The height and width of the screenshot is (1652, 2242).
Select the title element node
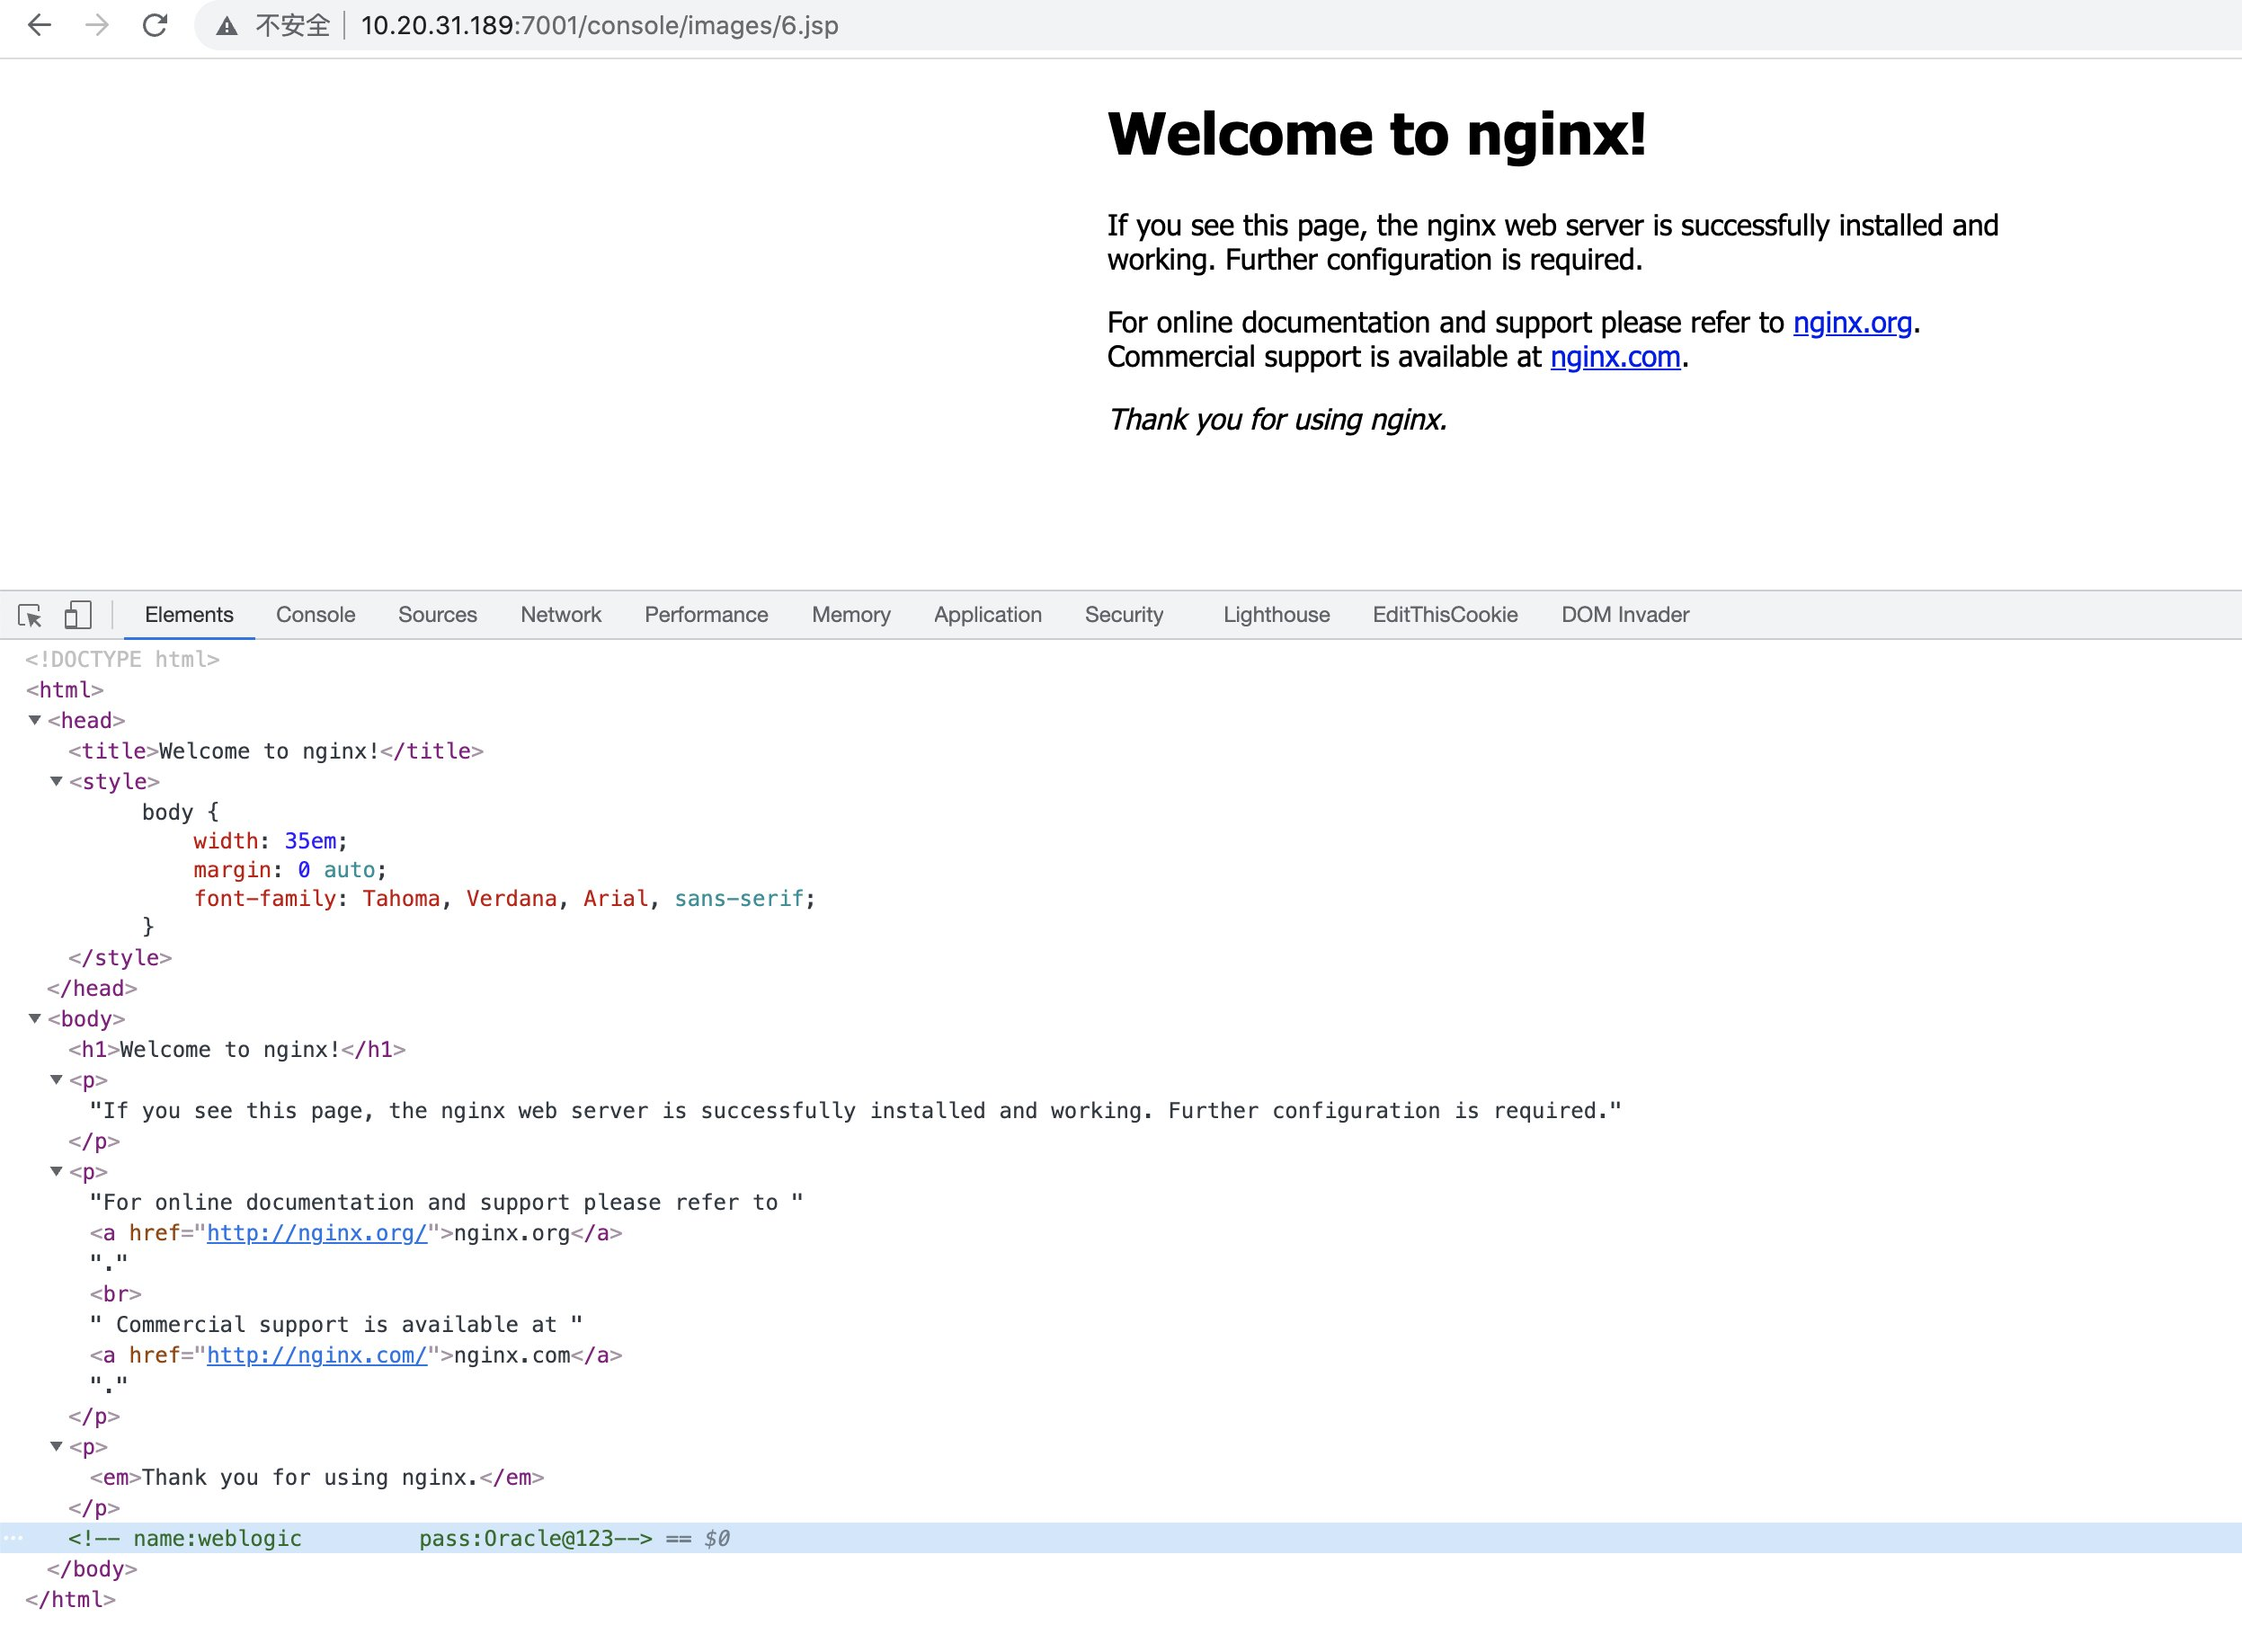point(276,751)
